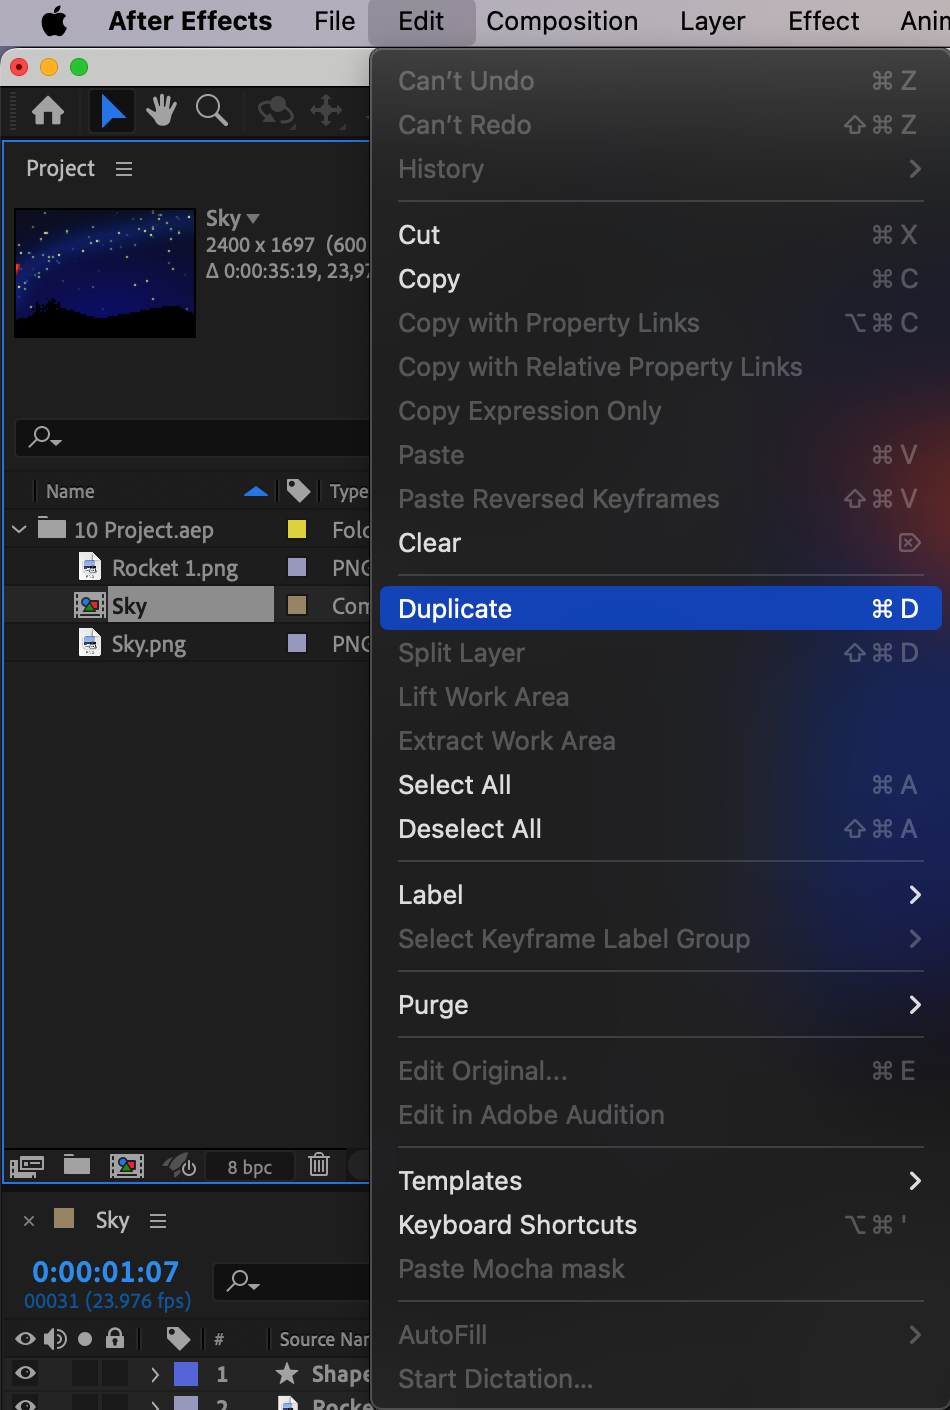Screen dimensions: 950x1410
Task: Select the Selection arrow tool
Action: [111, 111]
